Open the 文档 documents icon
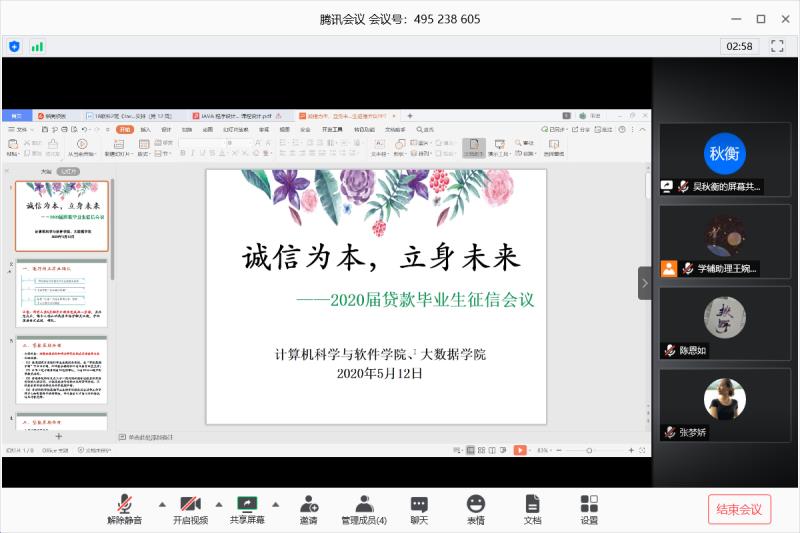This screenshot has width=800, height=533. (x=532, y=508)
